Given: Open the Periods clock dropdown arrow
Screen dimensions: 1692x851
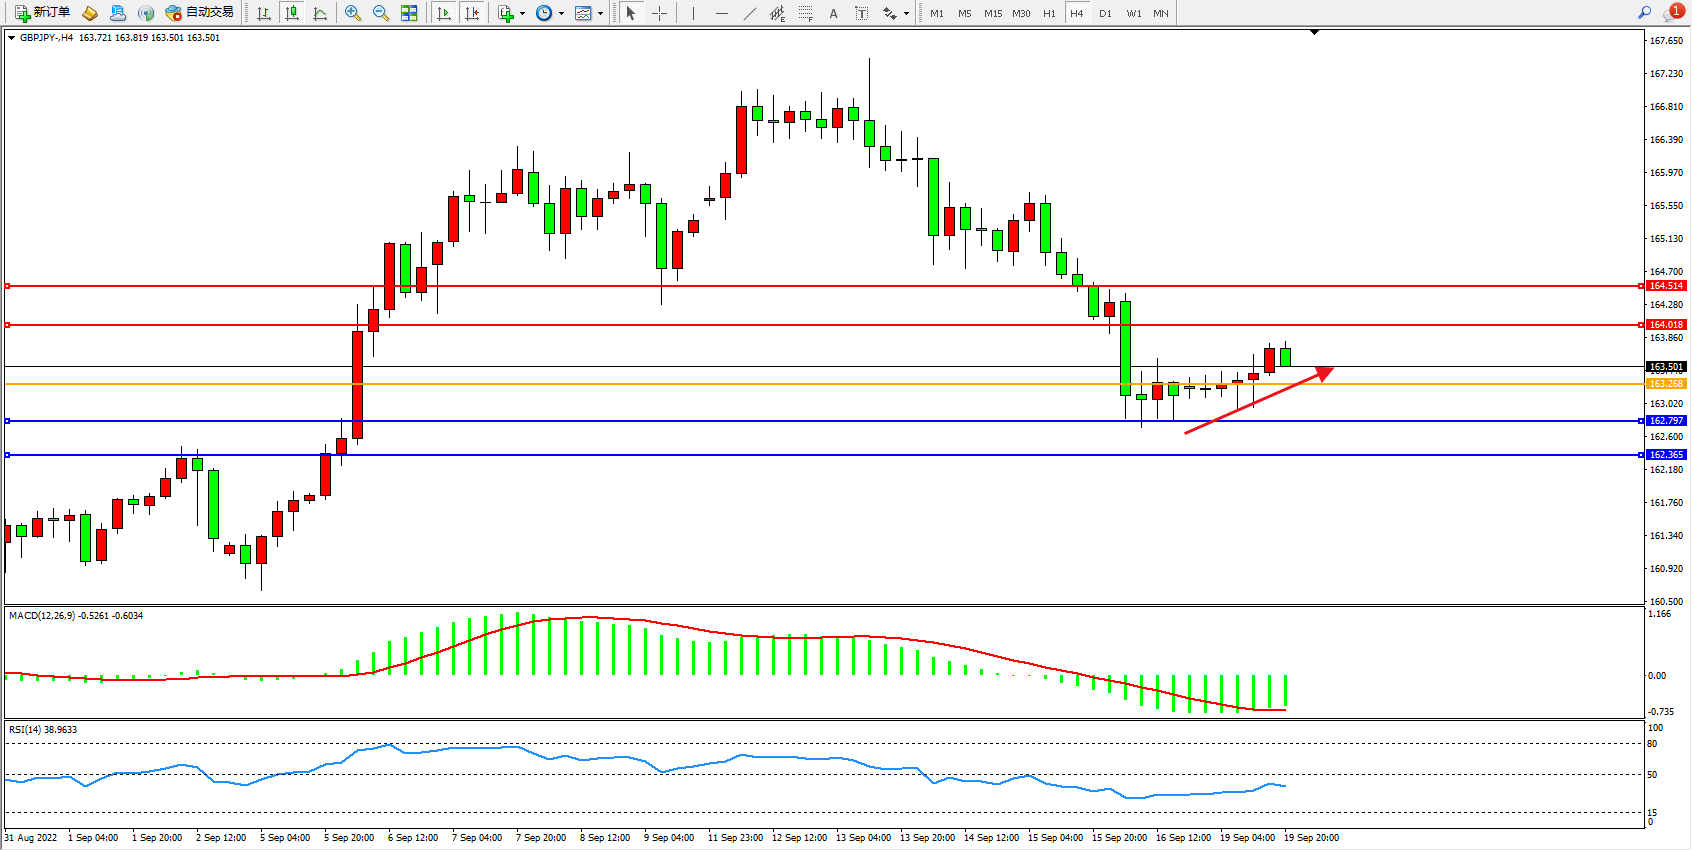Looking at the screenshot, I should 561,14.
